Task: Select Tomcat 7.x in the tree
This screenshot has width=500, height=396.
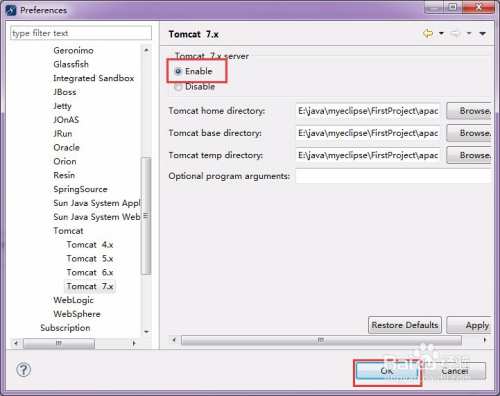Action: pyautogui.click(x=90, y=286)
